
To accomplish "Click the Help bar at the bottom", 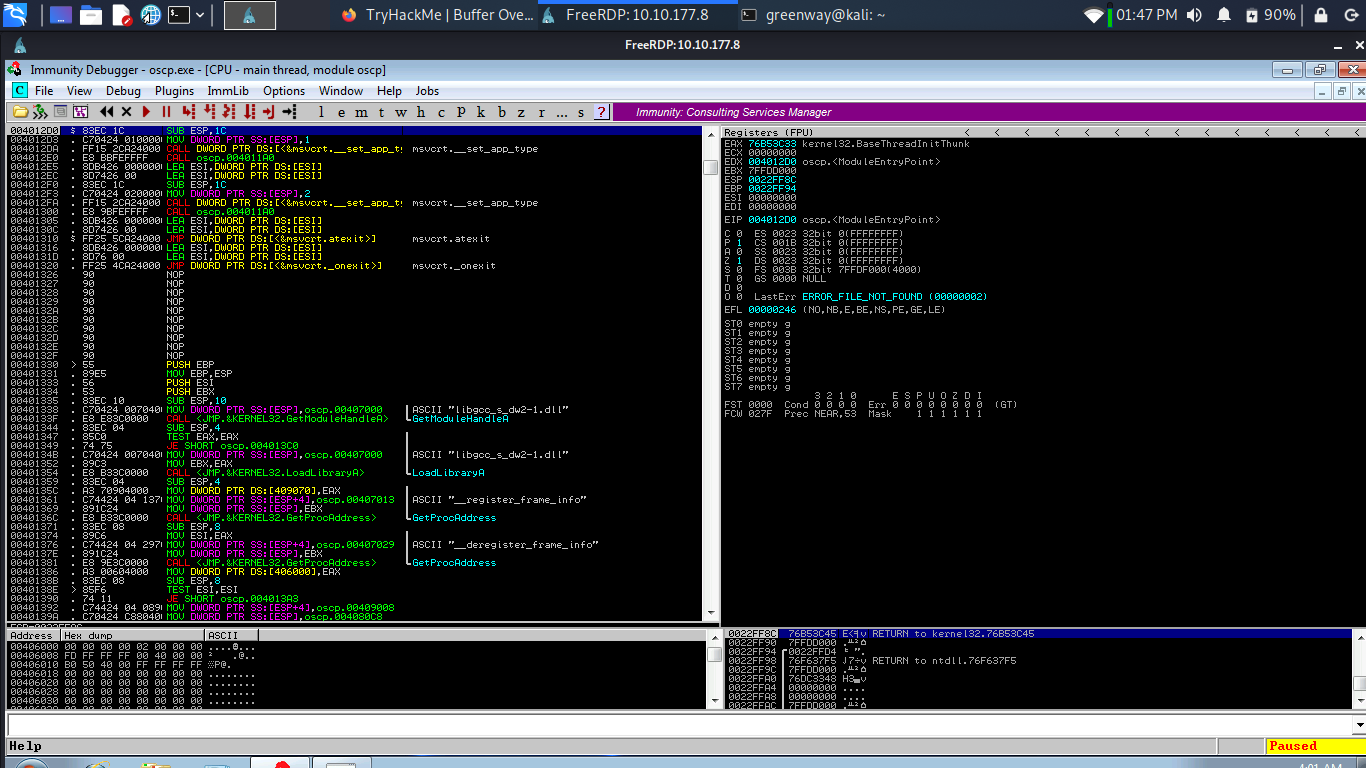I will [100, 746].
